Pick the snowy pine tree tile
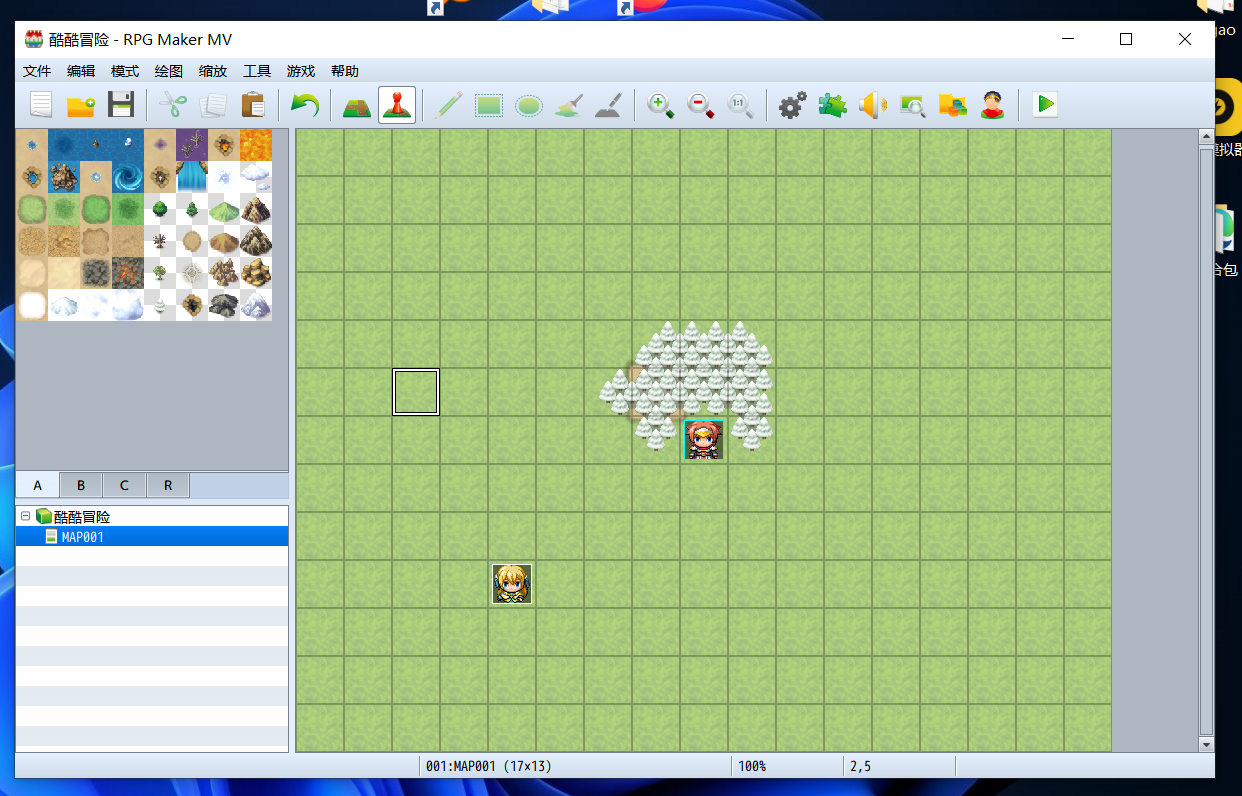Screen dimensions: 1242x796 pyautogui.click(x=160, y=305)
